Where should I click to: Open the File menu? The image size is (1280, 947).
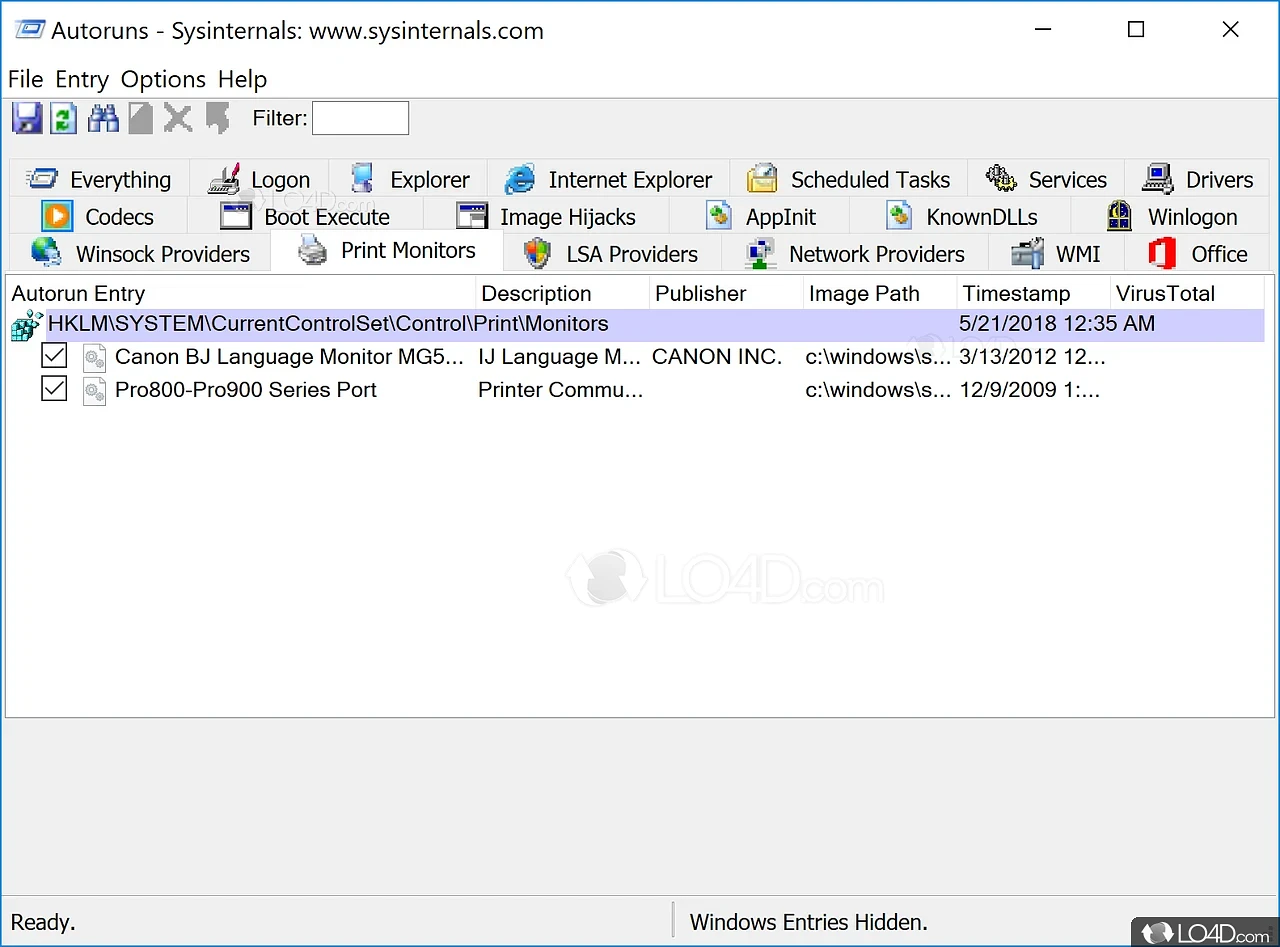25,79
